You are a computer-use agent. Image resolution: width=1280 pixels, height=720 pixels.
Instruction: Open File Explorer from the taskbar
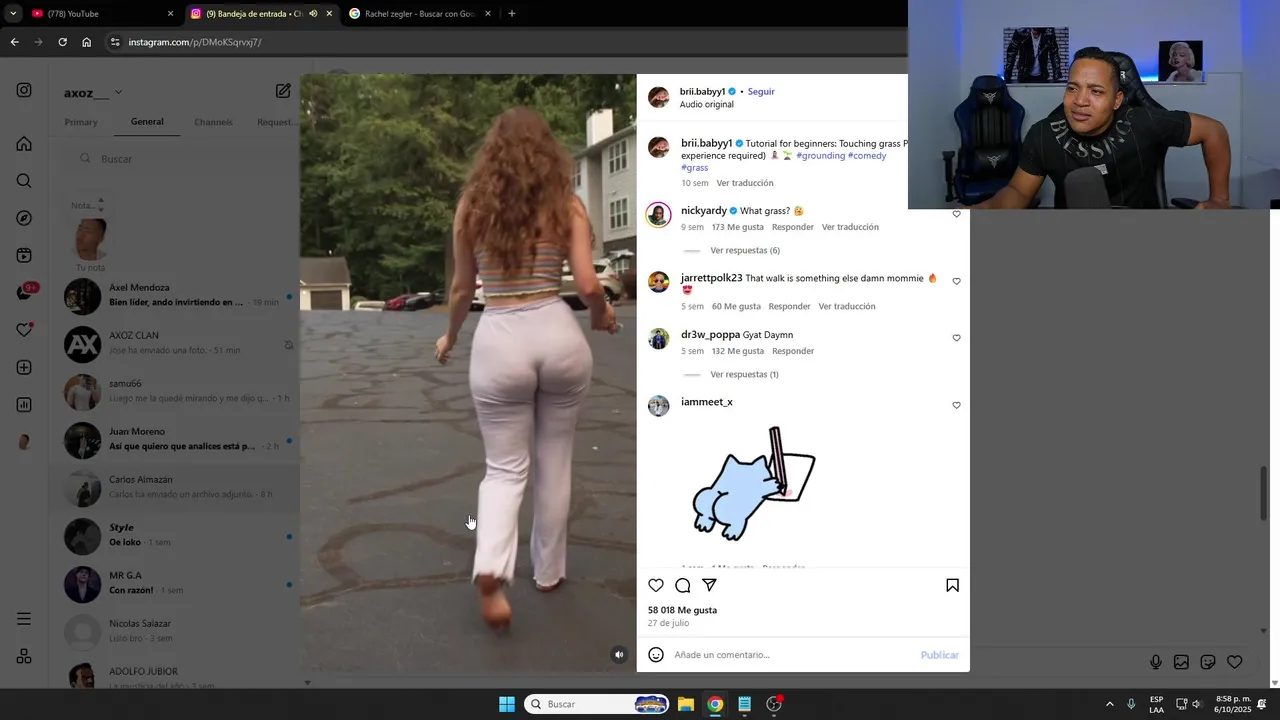coord(686,704)
